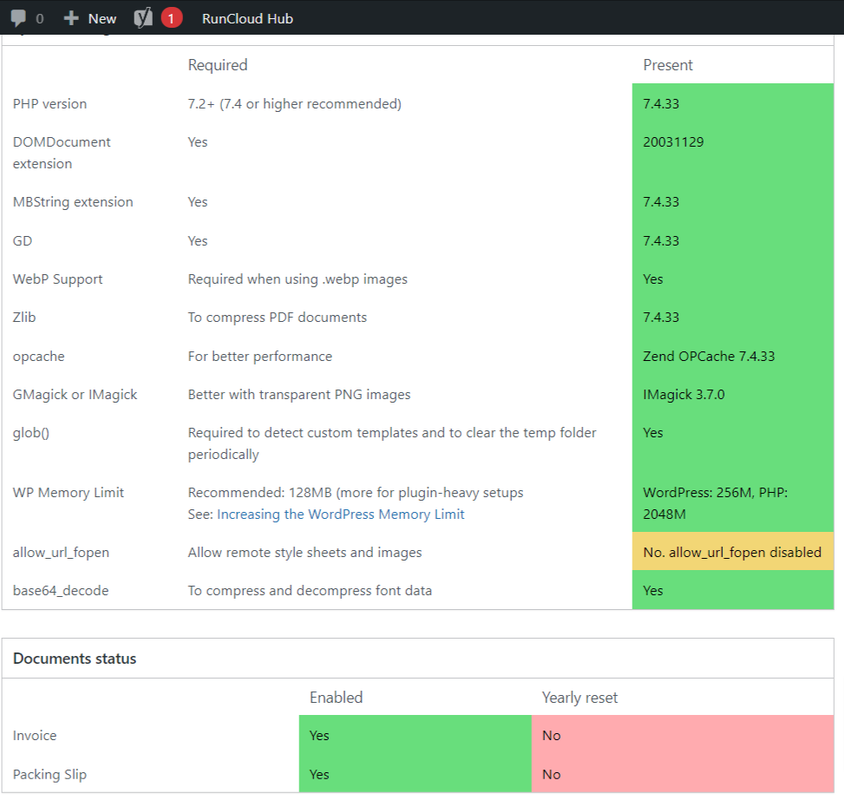Select the MBString extension label
The image size is (844, 800).
point(73,202)
